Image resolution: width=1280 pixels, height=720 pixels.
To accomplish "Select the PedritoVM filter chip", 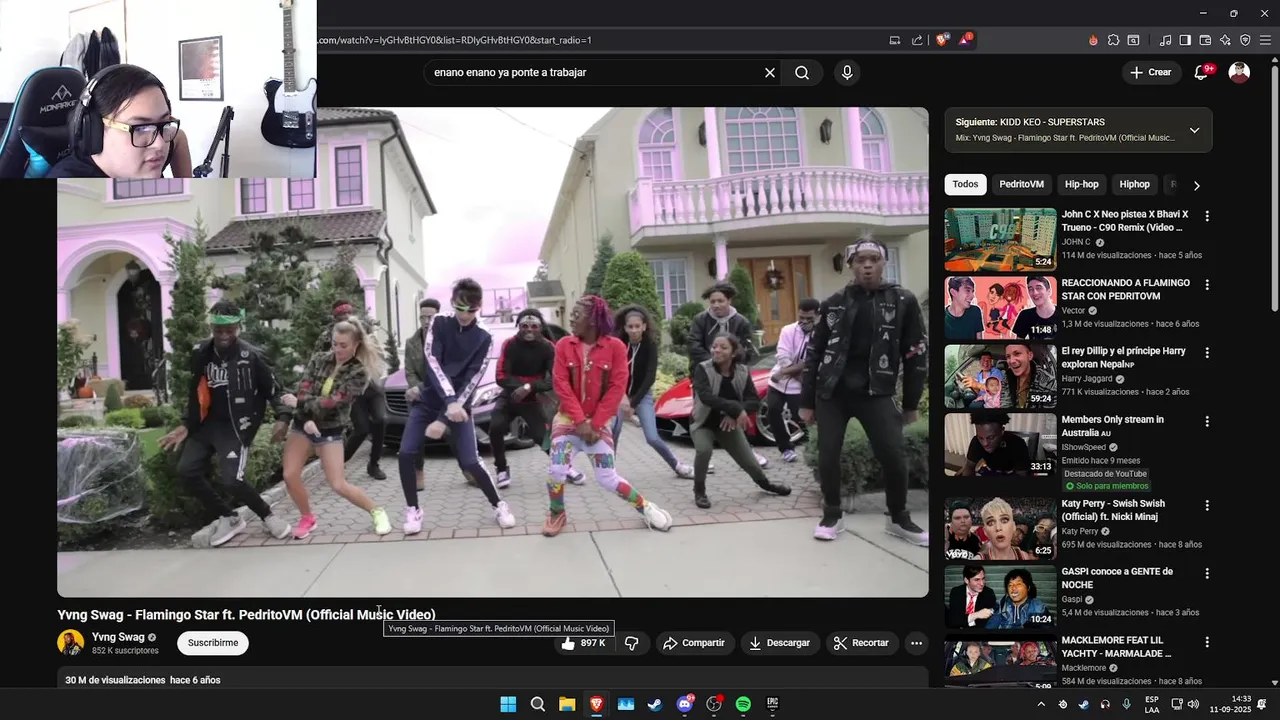I will 1021,184.
